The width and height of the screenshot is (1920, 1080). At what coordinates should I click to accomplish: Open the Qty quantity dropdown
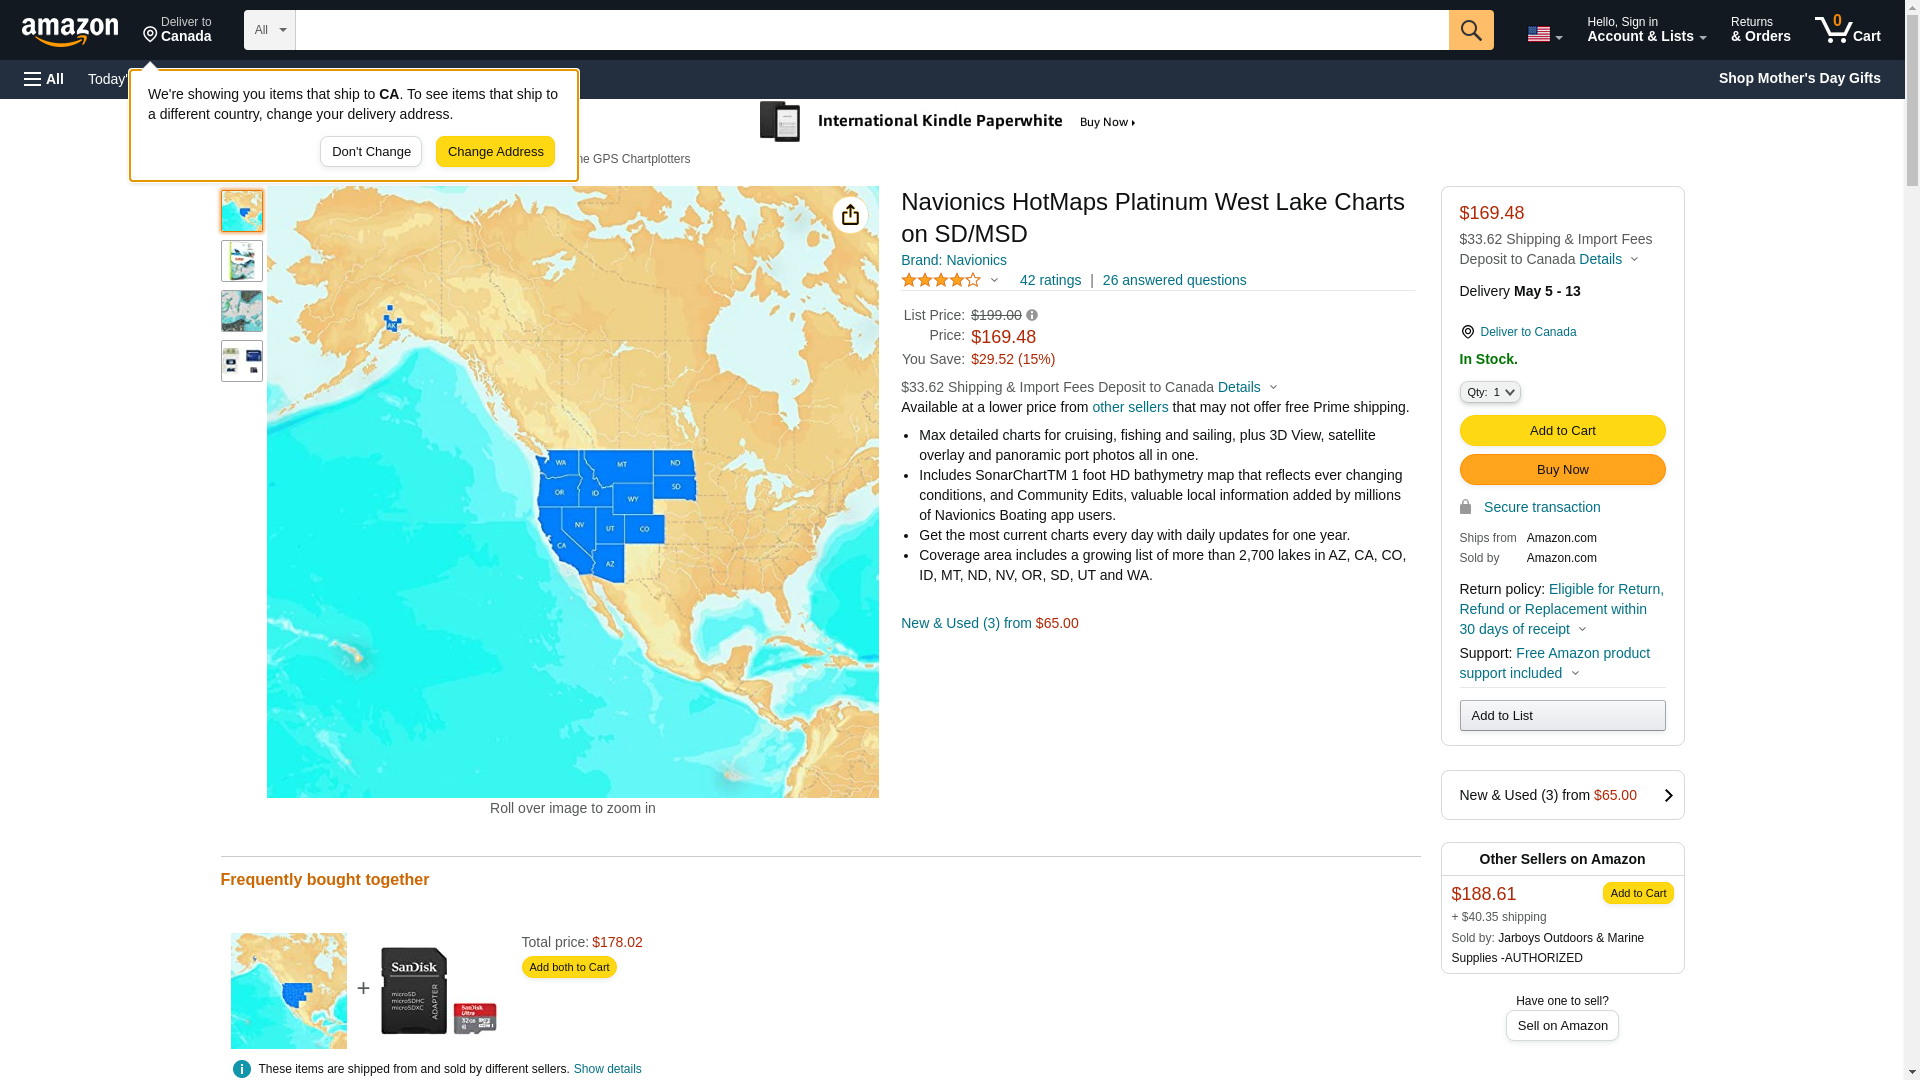(1489, 393)
